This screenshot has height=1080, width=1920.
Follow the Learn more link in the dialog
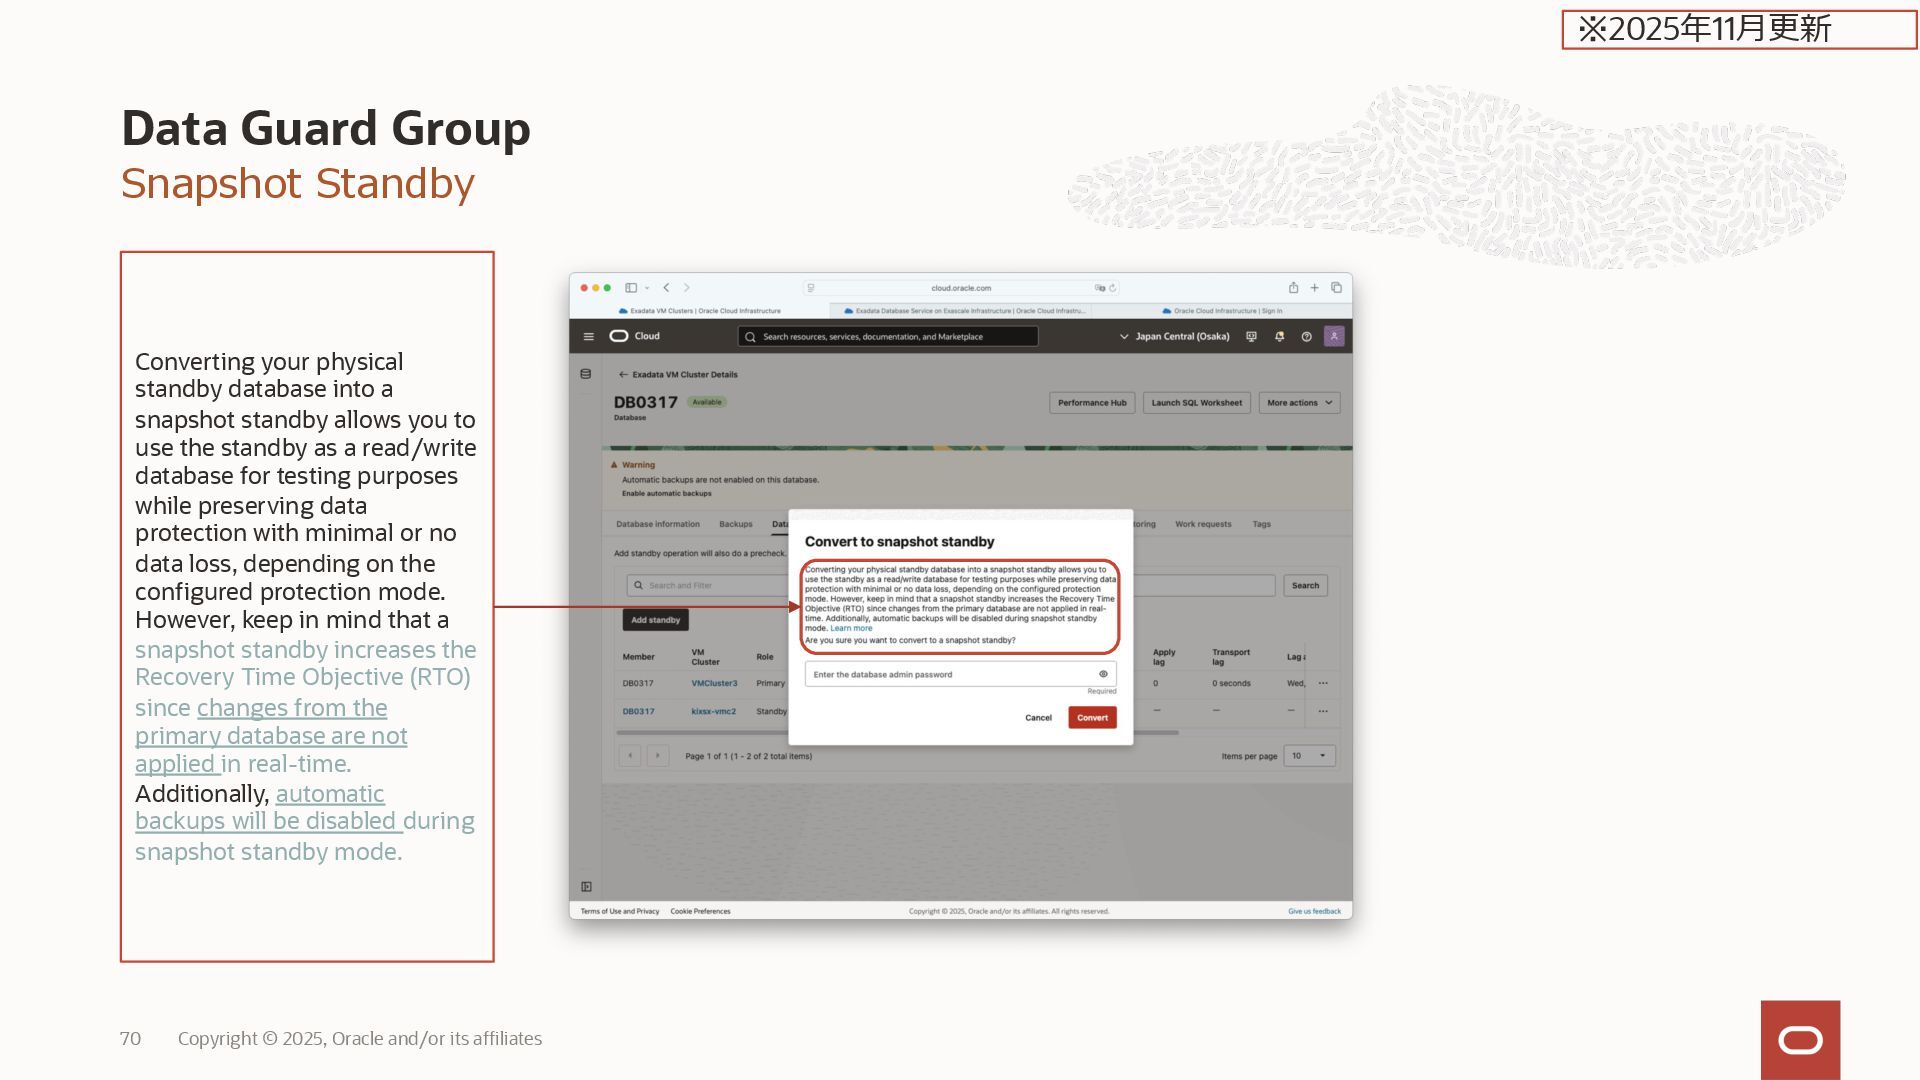[851, 629]
